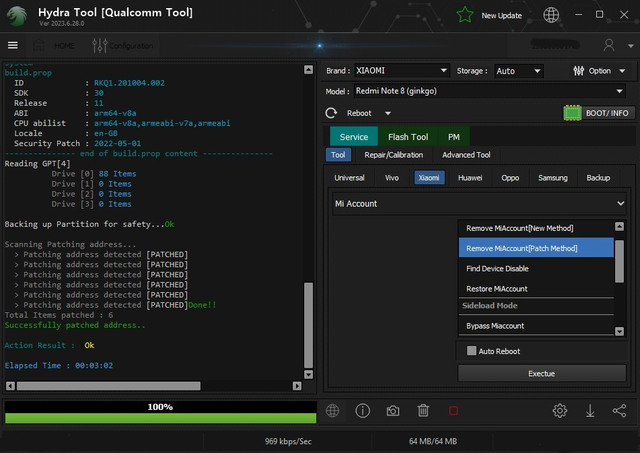Click the log horizontal scrollbar thumb
640x453 pixels.
click(109, 386)
